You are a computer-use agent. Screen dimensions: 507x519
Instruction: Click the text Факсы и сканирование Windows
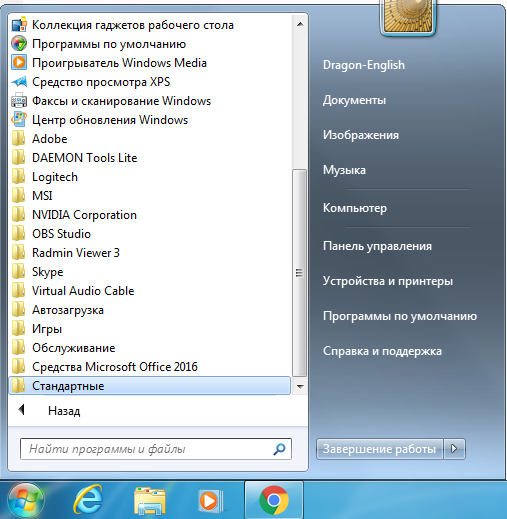[121, 101]
